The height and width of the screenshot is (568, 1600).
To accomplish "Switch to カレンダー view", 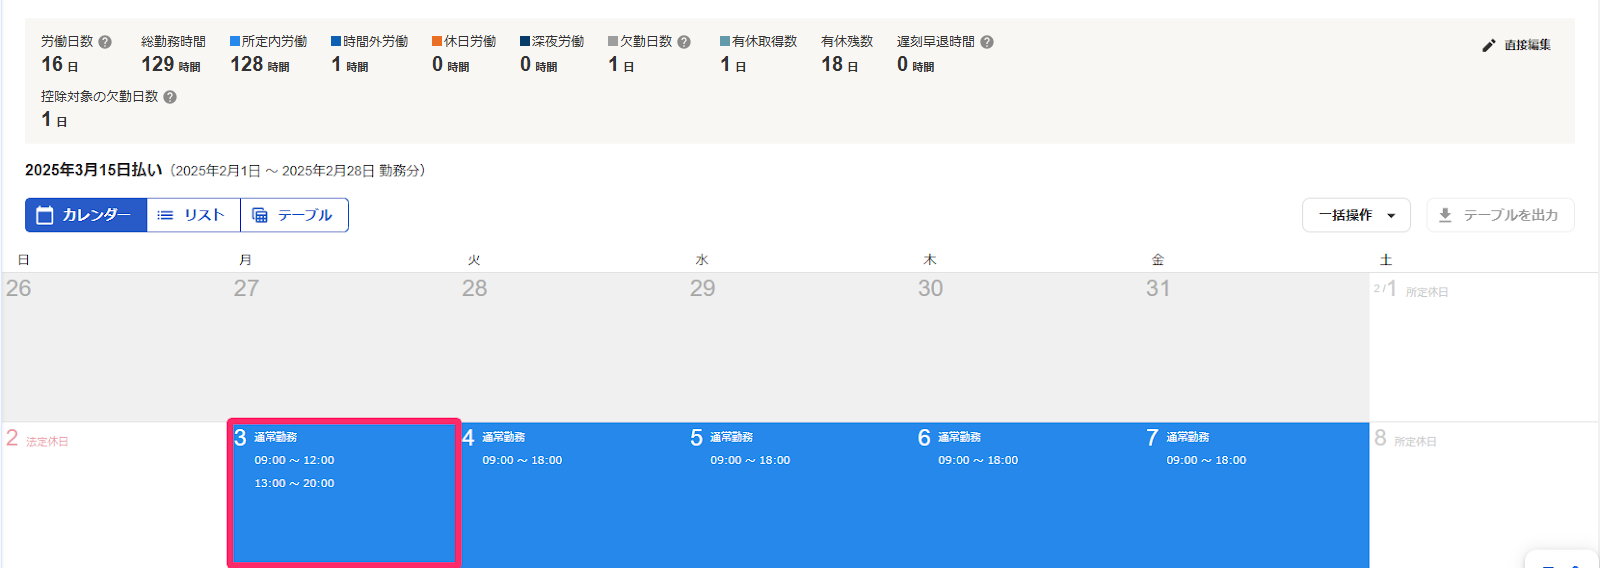I will (x=86, y=215).
